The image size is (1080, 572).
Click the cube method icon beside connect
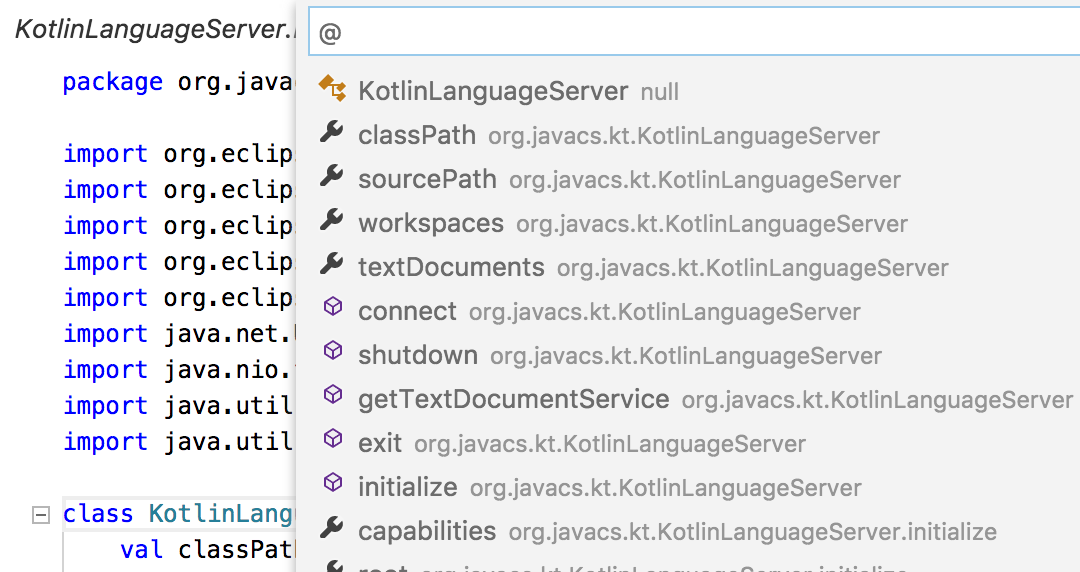coord(333,307)
